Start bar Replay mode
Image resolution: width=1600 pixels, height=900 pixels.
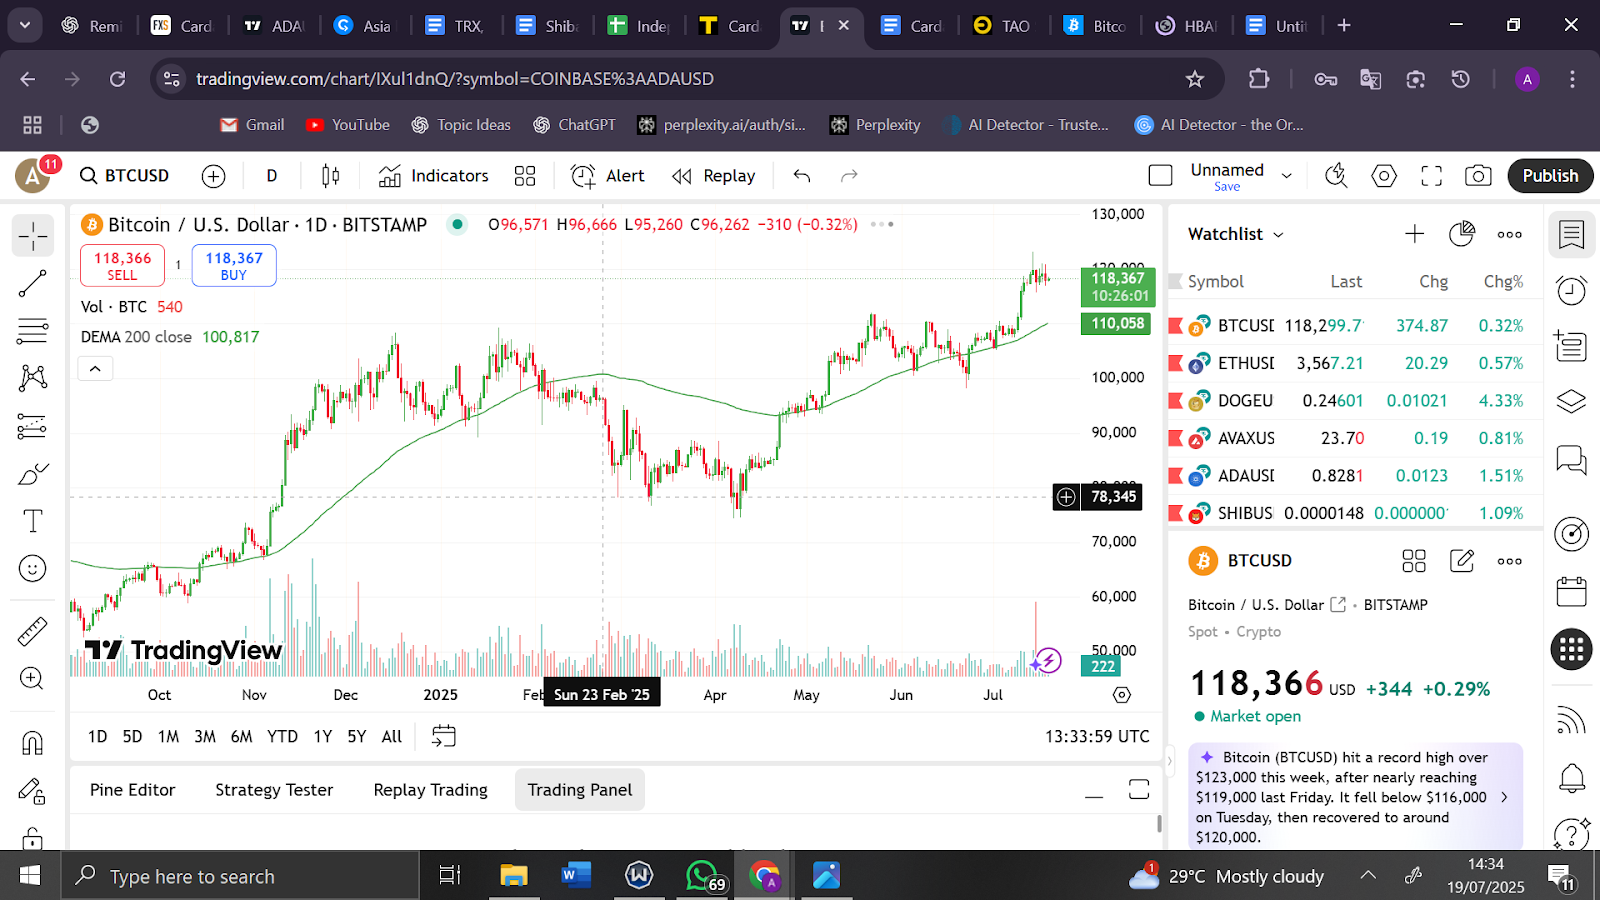click(714, 176)
